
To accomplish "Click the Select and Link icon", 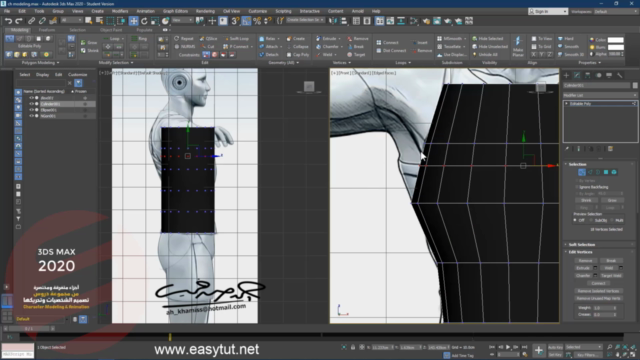I will pos(31,20).
